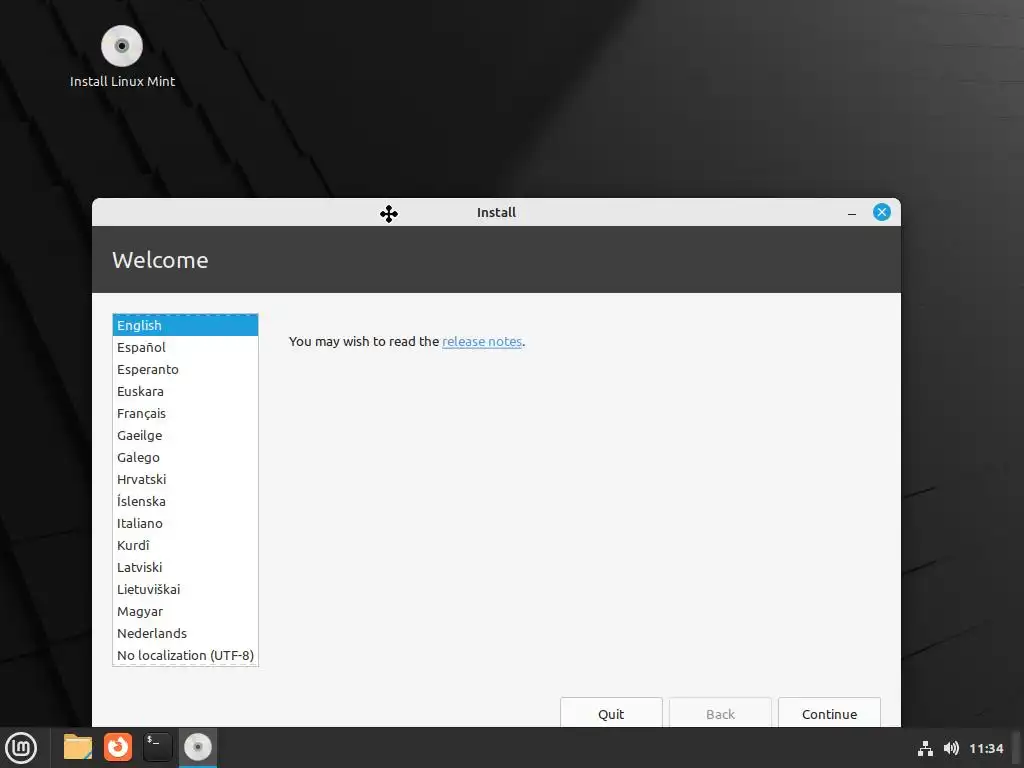Select English in the language list
Screen dimensions: 1024x768
tap(185, 325)
